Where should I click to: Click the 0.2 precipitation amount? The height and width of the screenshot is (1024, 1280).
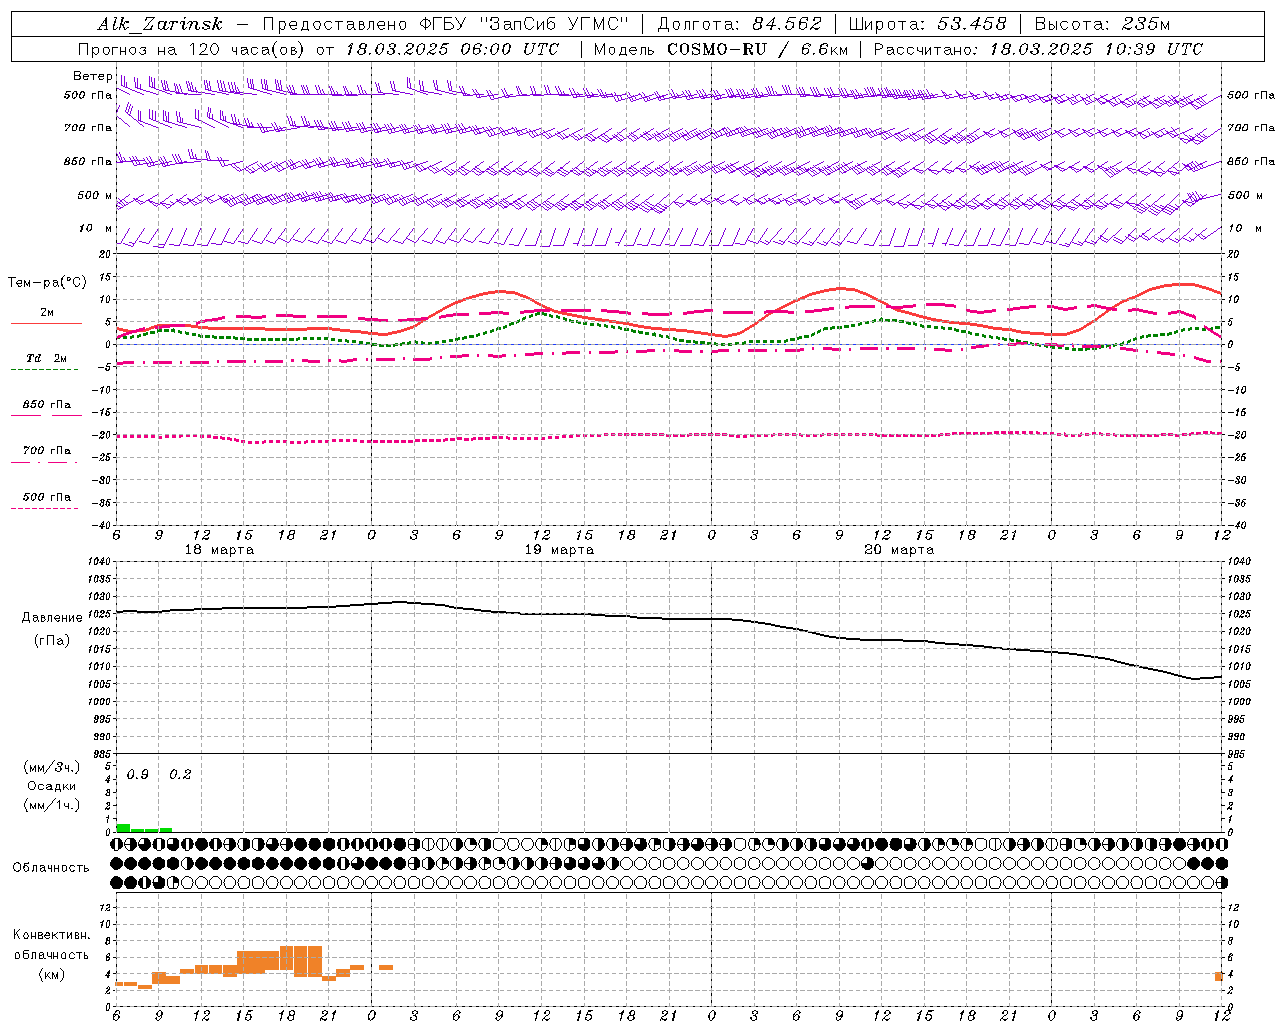pyautogui.click(x=180, y=775)
